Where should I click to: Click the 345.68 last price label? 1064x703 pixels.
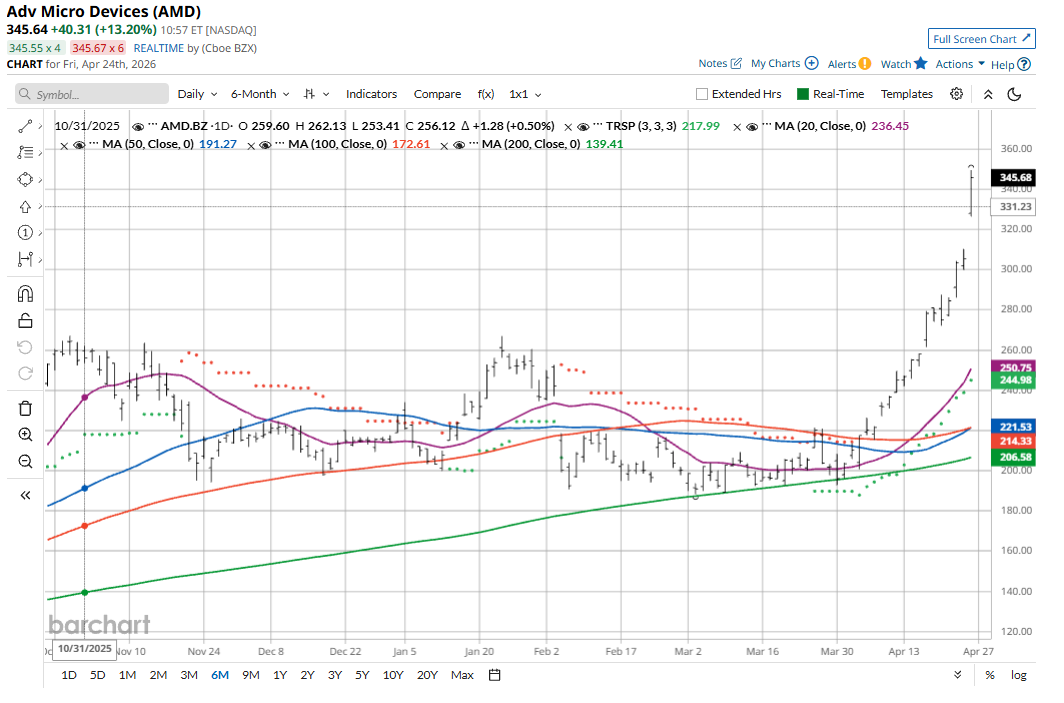tap(1013, 178)
